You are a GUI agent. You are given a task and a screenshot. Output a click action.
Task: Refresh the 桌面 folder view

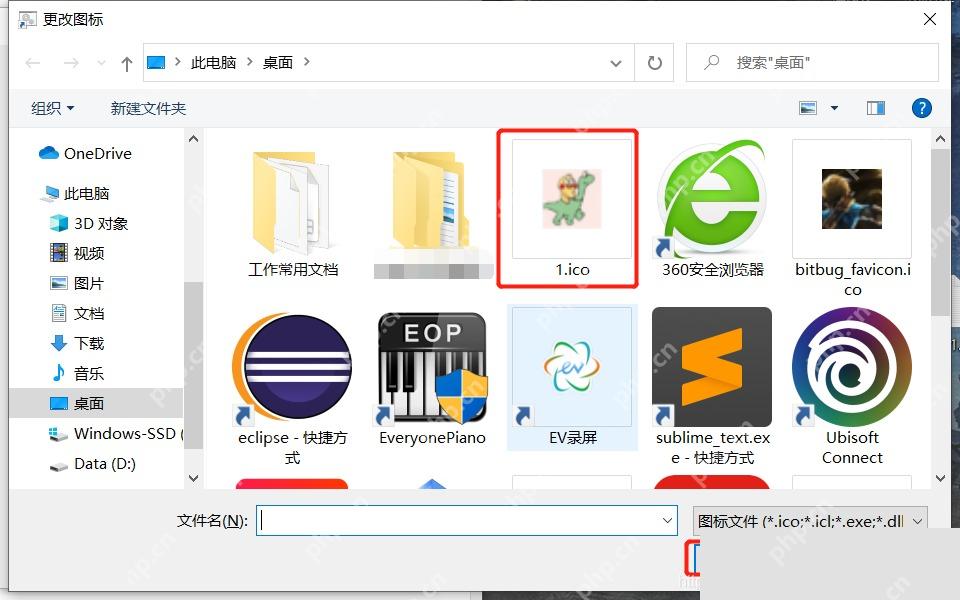coord(654,62)
